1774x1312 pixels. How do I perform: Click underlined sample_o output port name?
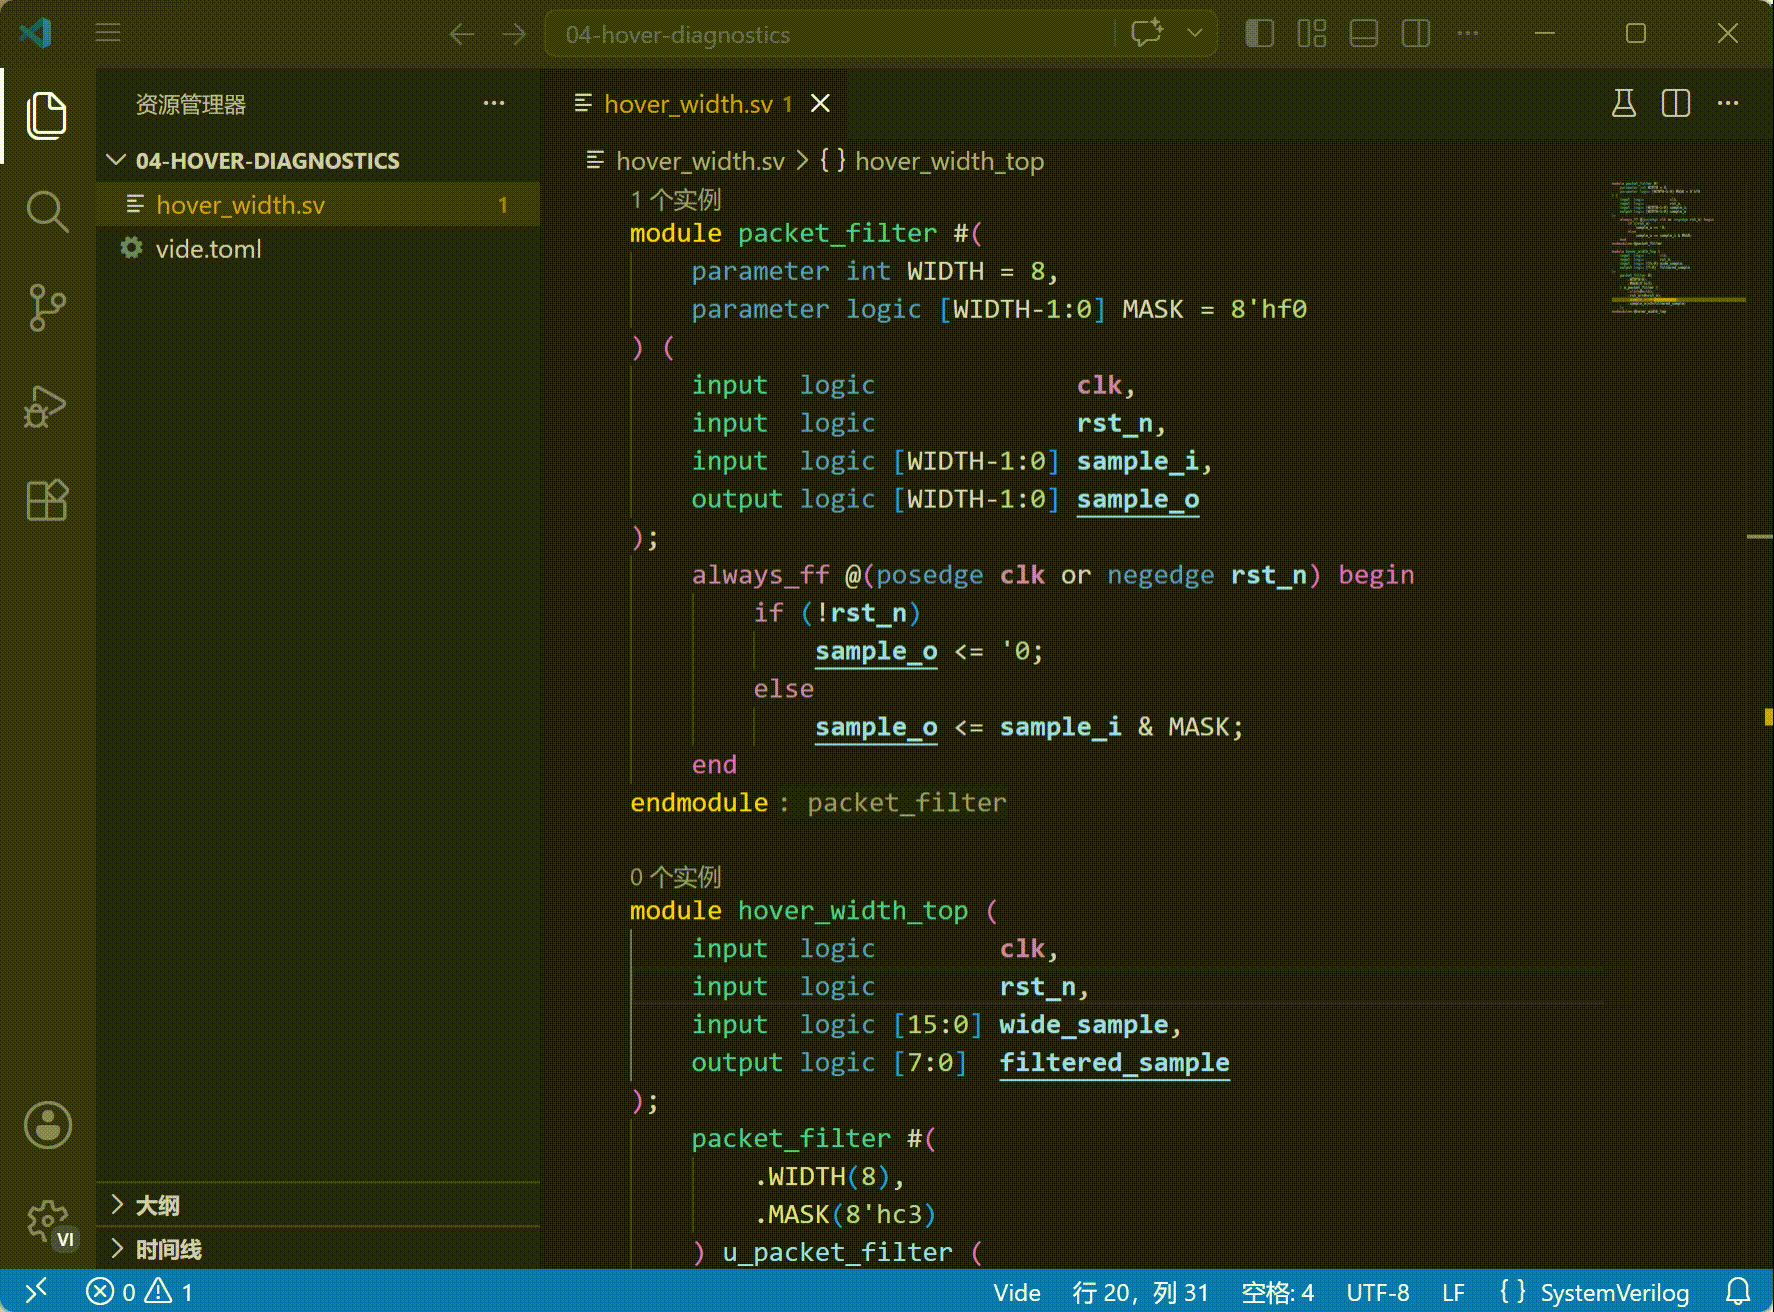[x=1137, y=499]
